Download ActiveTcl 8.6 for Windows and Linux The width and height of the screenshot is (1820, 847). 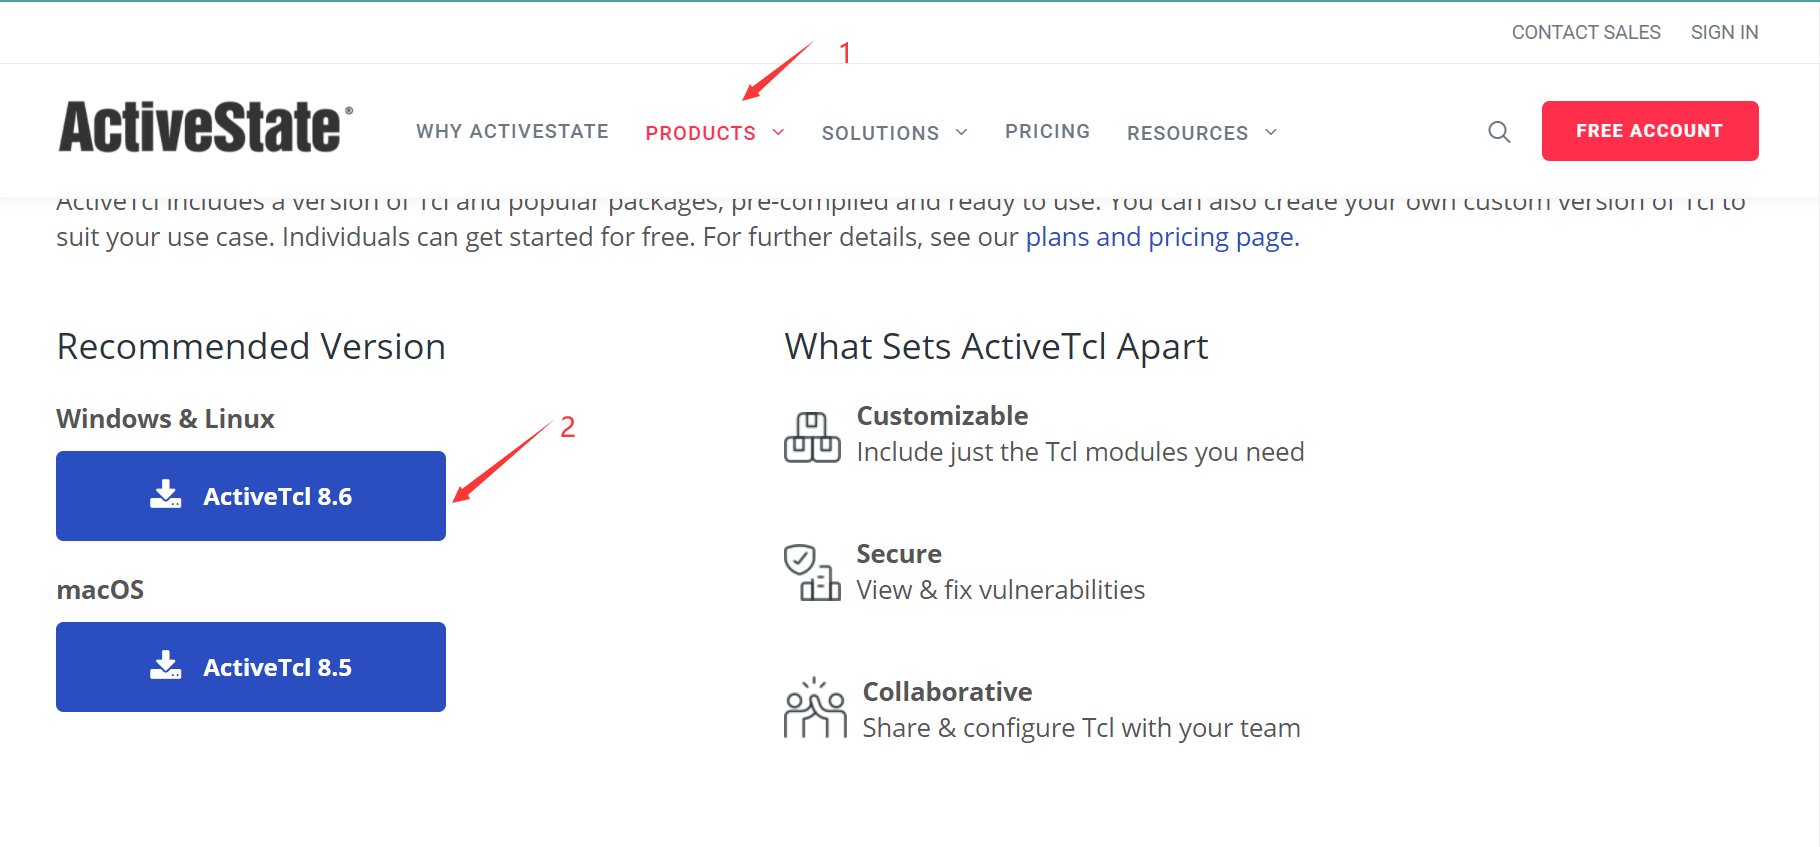[x=250, y=495]
